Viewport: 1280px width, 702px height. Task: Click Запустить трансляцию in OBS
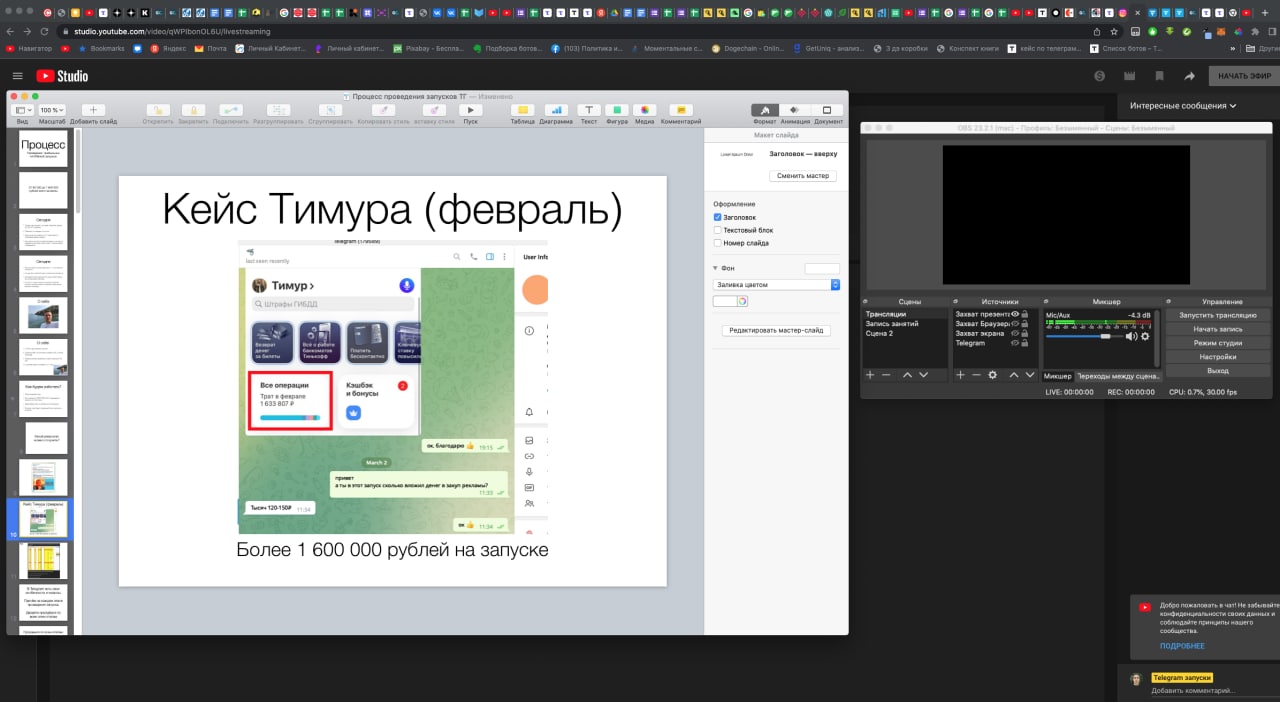point(1217,315)
